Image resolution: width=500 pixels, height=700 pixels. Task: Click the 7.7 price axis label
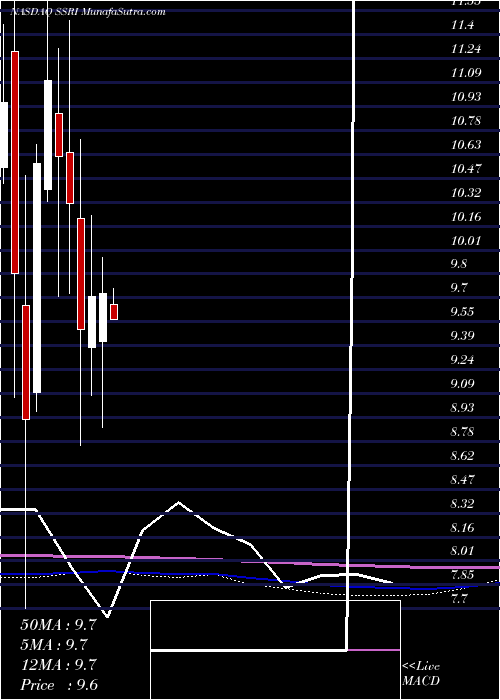459,599
